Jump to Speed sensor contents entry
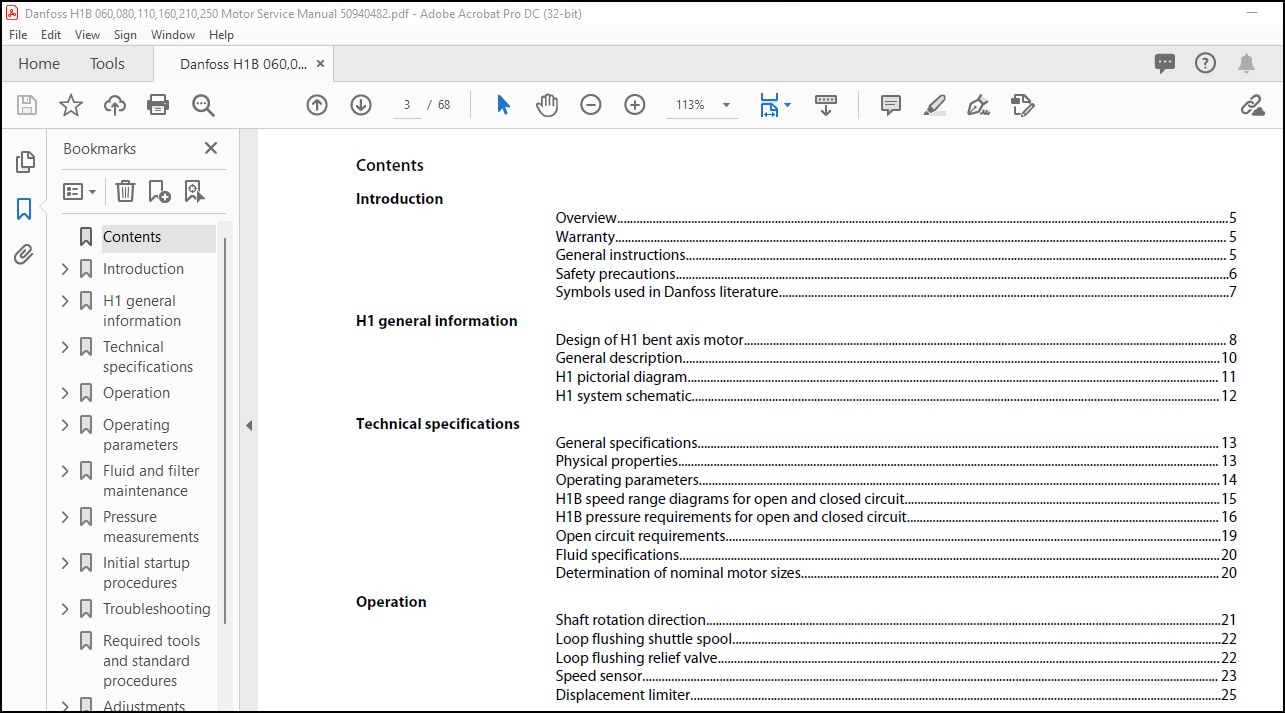 tap(896, 676)
